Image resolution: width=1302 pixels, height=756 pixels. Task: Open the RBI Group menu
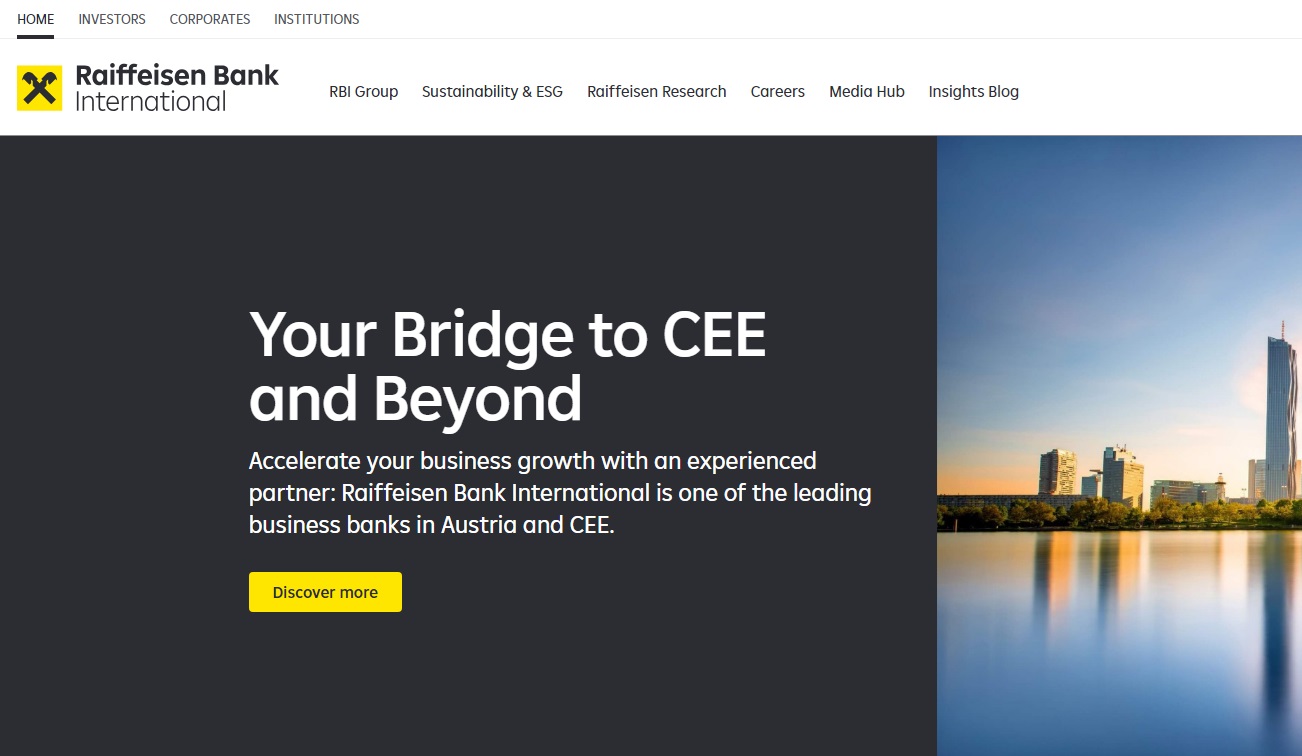click(364, 92)
